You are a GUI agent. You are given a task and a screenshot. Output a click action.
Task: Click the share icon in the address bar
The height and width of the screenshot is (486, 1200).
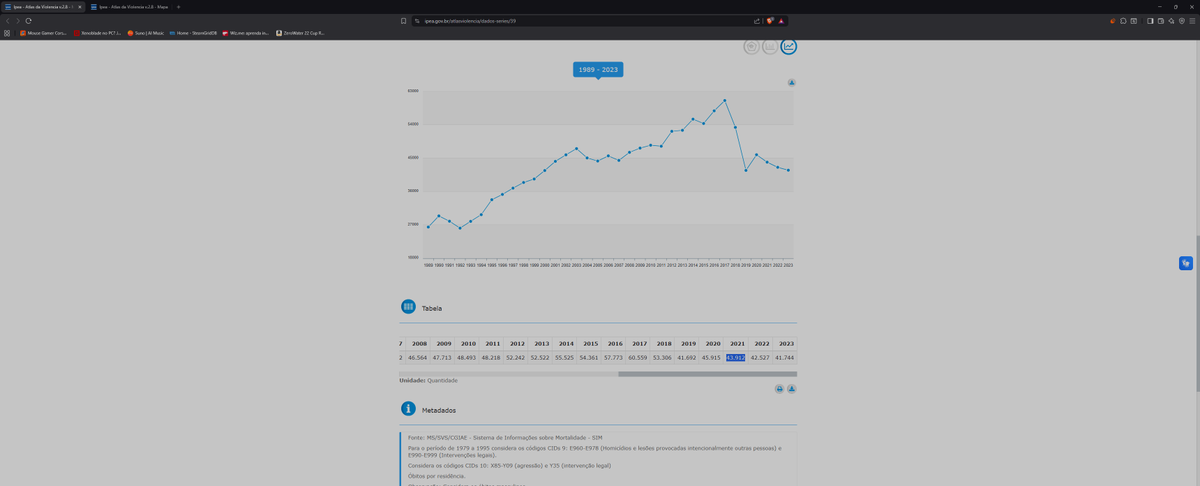(757, 20)
